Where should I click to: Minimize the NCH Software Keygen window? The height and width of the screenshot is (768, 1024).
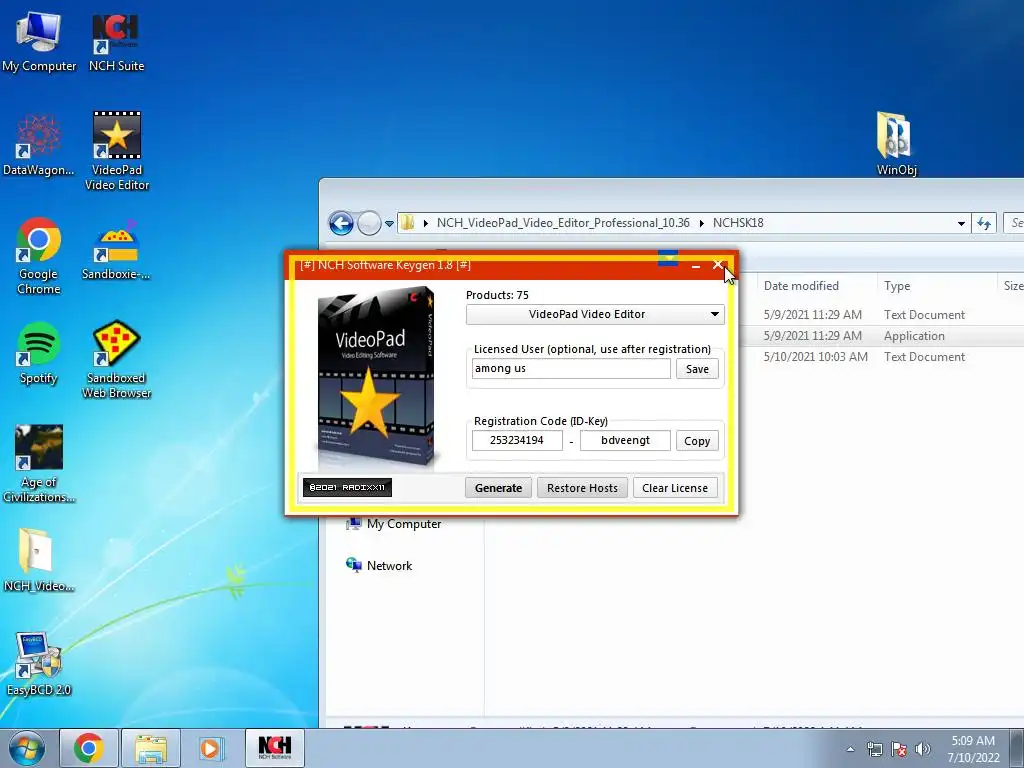coord(696,265)
